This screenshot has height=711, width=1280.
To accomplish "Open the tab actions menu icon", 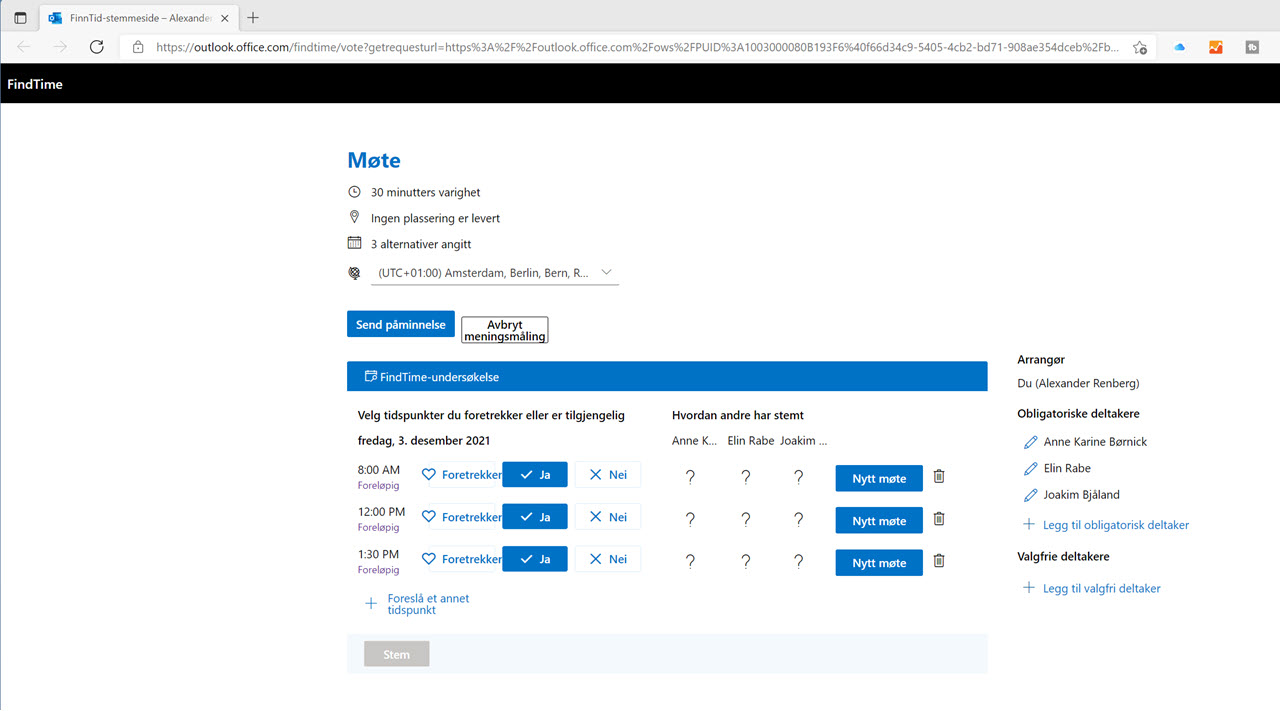I will coord(20,18).
